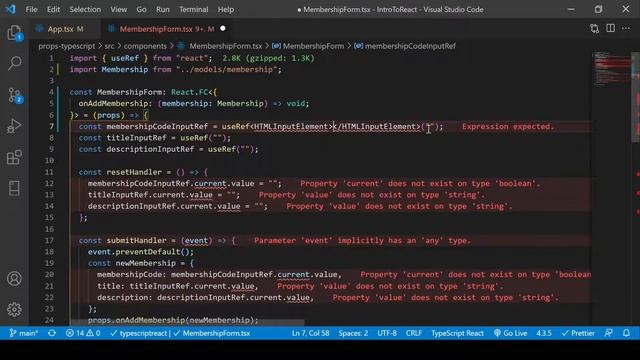The height and width of the screenshot is (360, 640).
Task: Open the Edit menu
Action: point(53,9)
